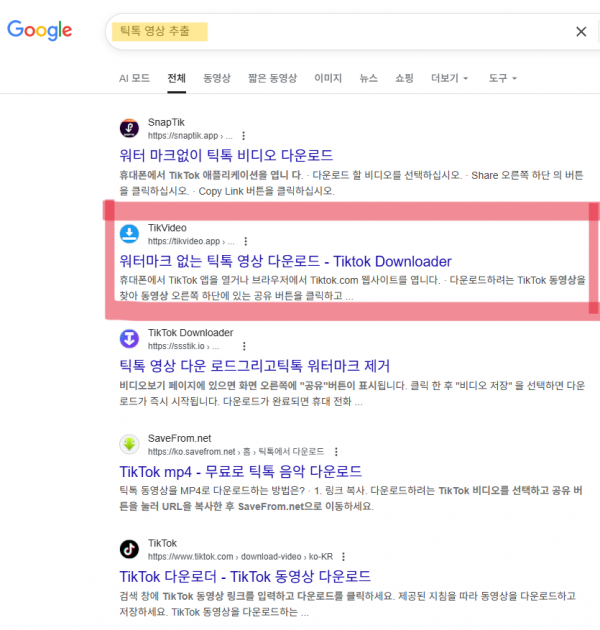Click the ssstik TikTok Downloader favicon
This screenshot has height=630, width=600.
coord(129,338)
